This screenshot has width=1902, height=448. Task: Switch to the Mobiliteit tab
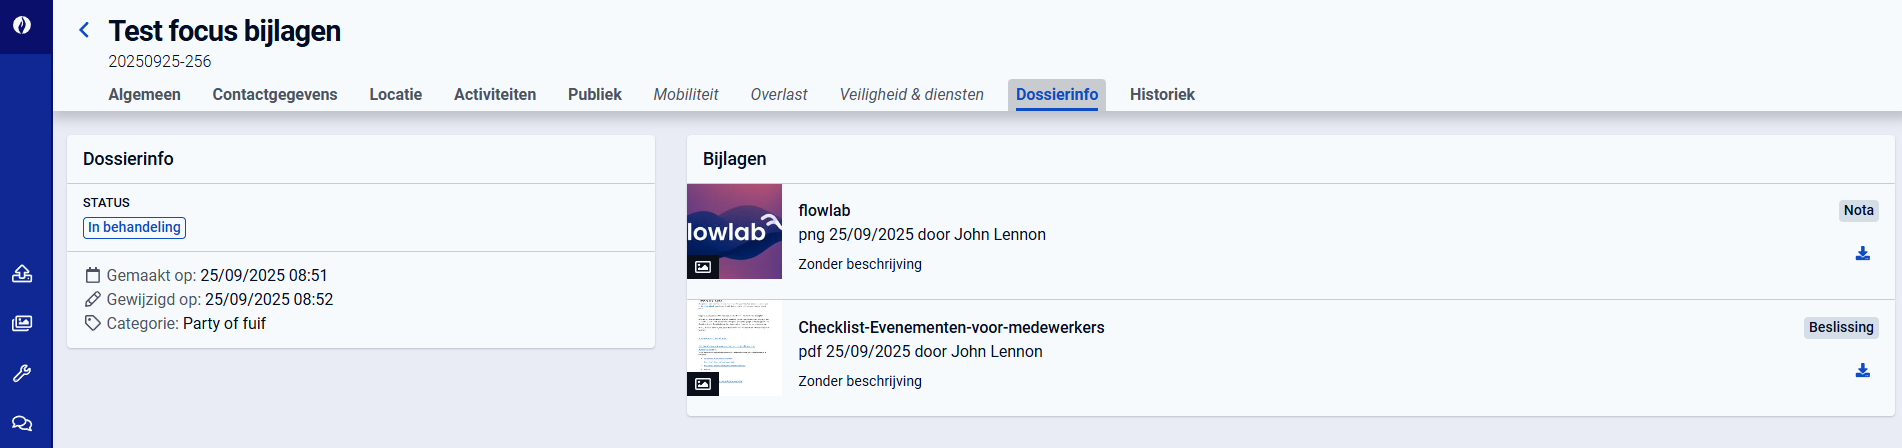(685, 95)
